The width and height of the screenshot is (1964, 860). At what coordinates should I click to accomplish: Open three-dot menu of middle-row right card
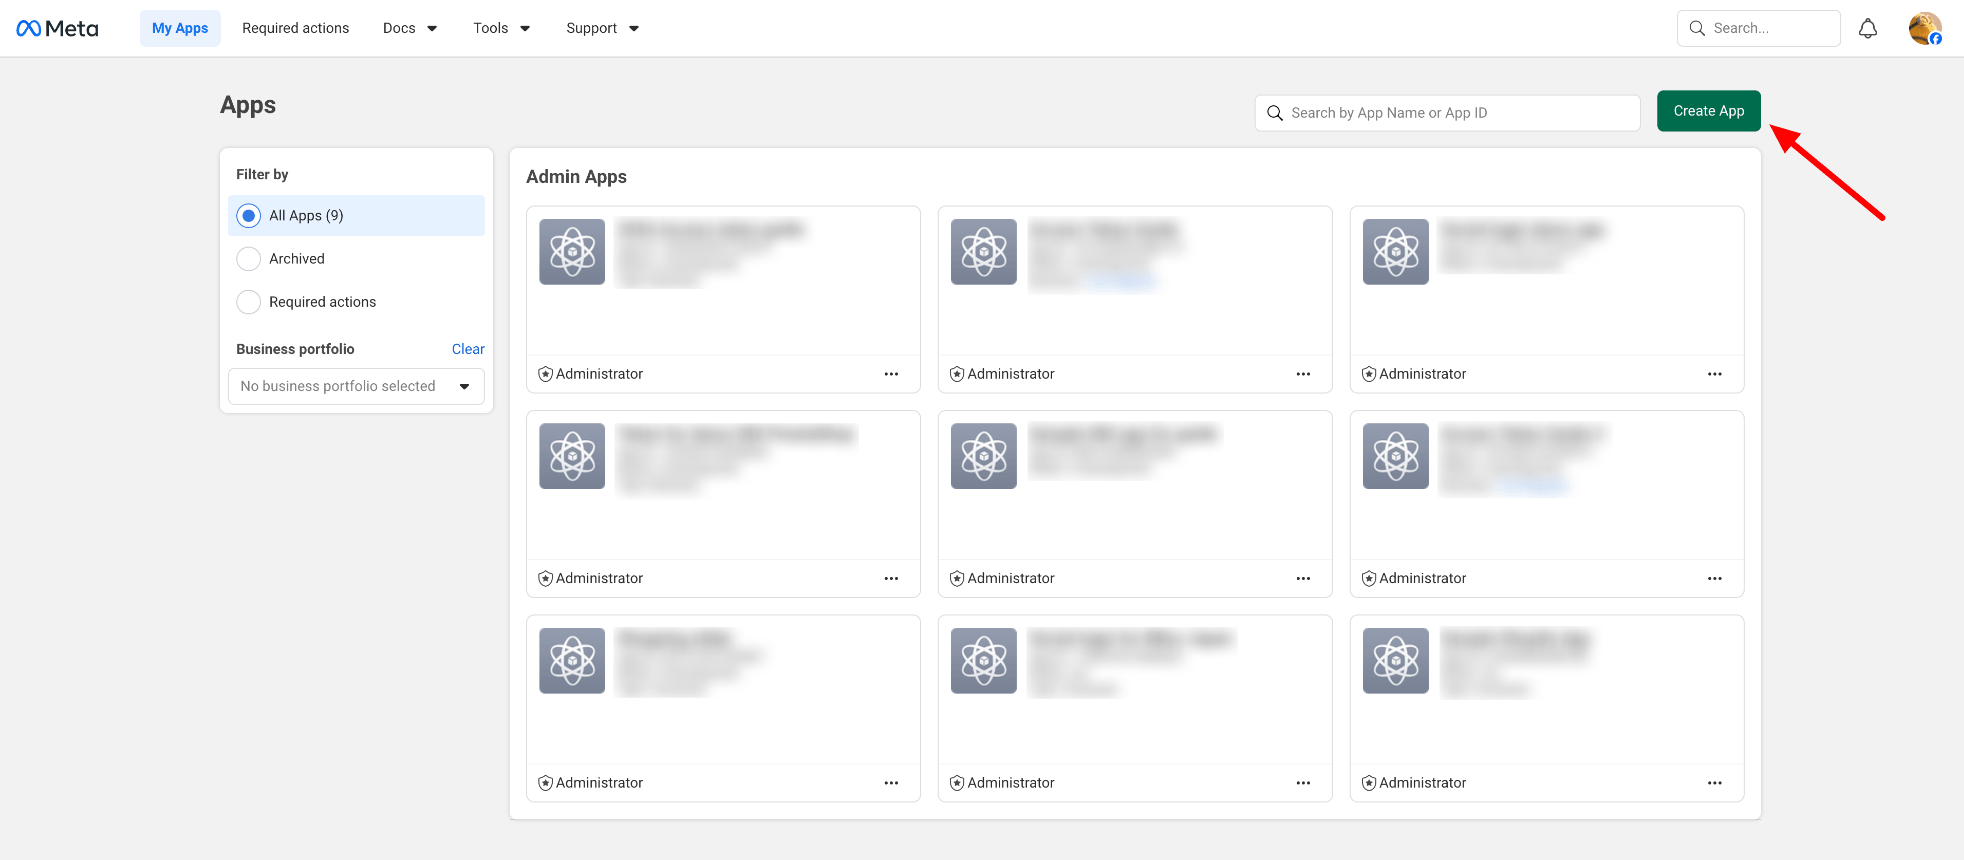1714,578
